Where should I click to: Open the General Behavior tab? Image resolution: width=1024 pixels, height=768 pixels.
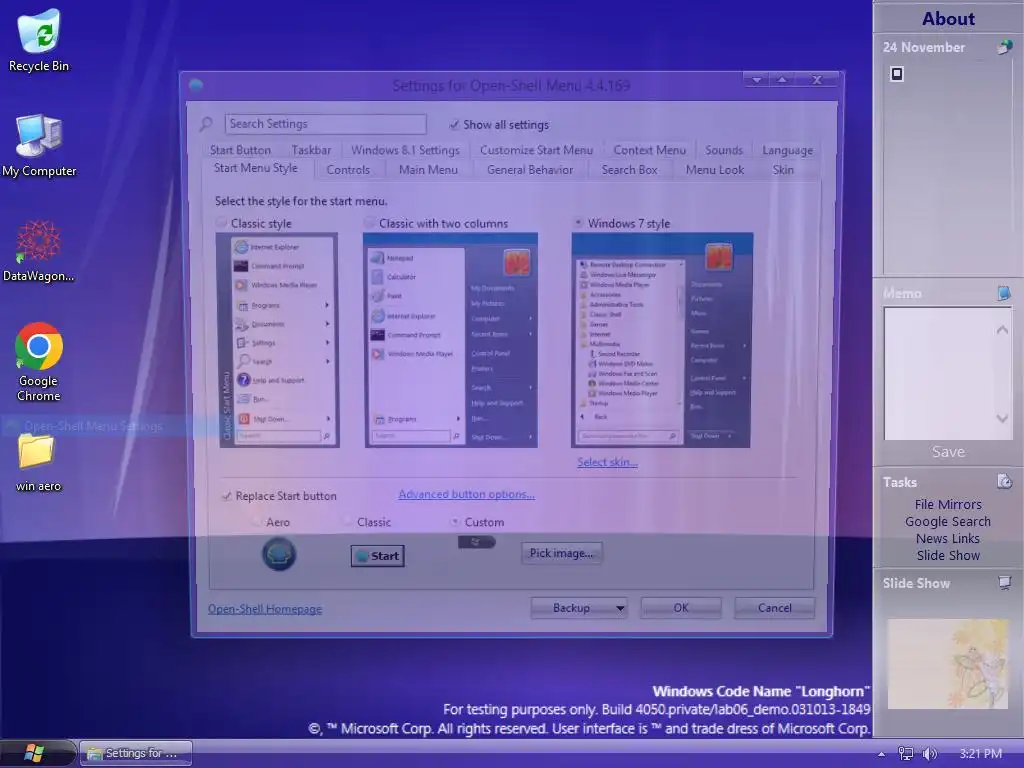pyautogui.click(x=530, y=170)
